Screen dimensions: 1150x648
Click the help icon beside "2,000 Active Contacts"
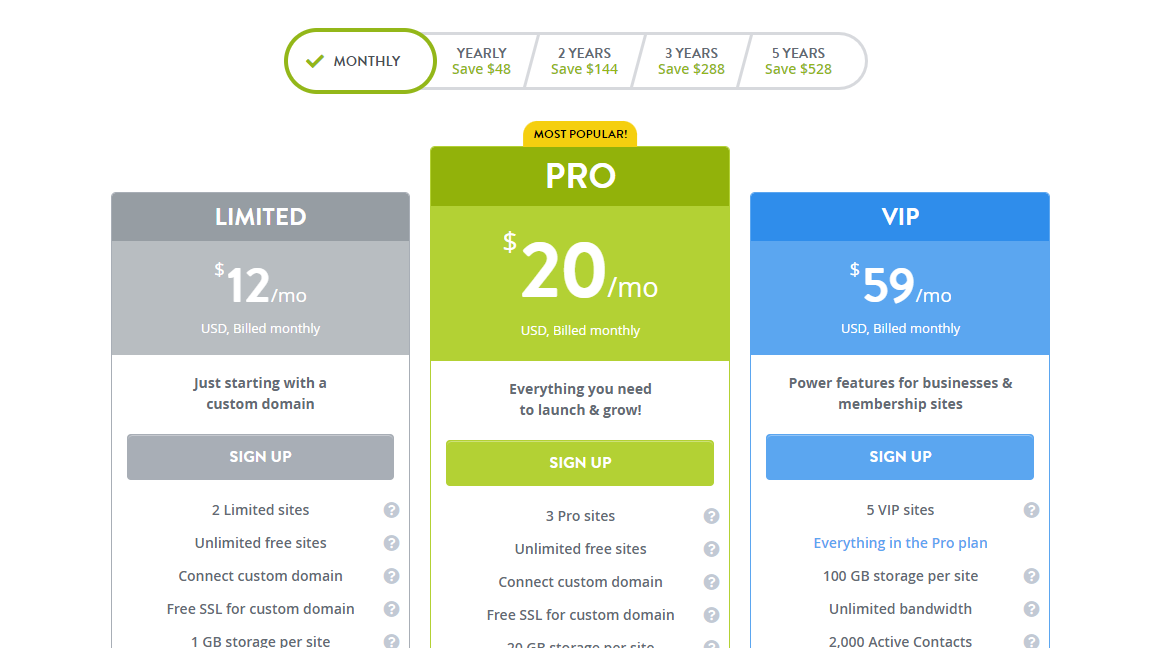1032,641
